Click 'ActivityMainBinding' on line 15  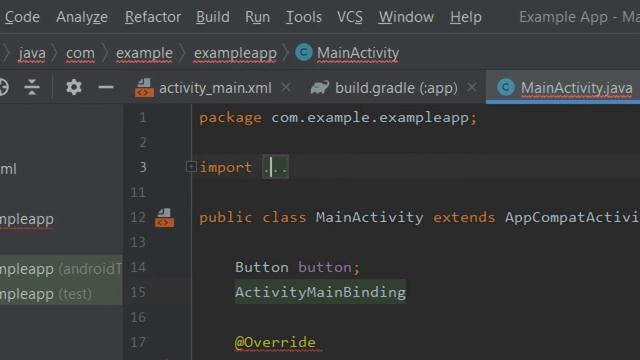pyautogui.click(x=320, y=292)
